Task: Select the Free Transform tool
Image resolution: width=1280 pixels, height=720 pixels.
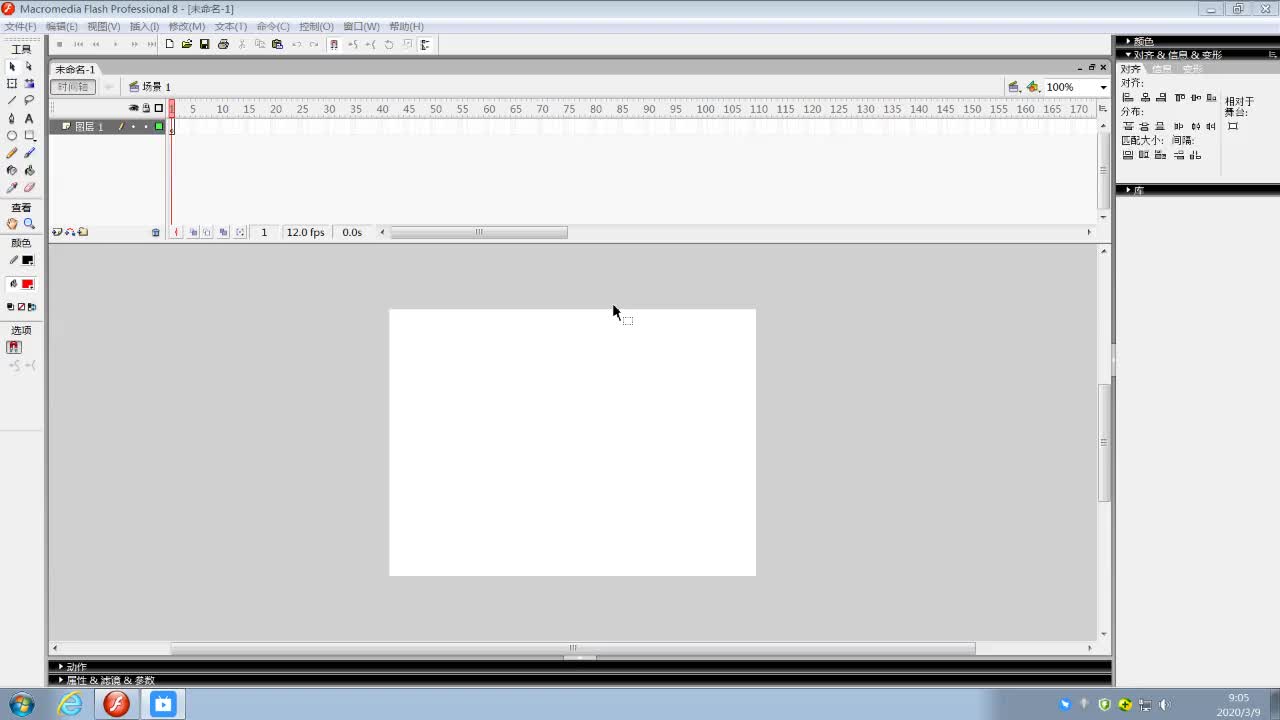Action: point(12,84)
